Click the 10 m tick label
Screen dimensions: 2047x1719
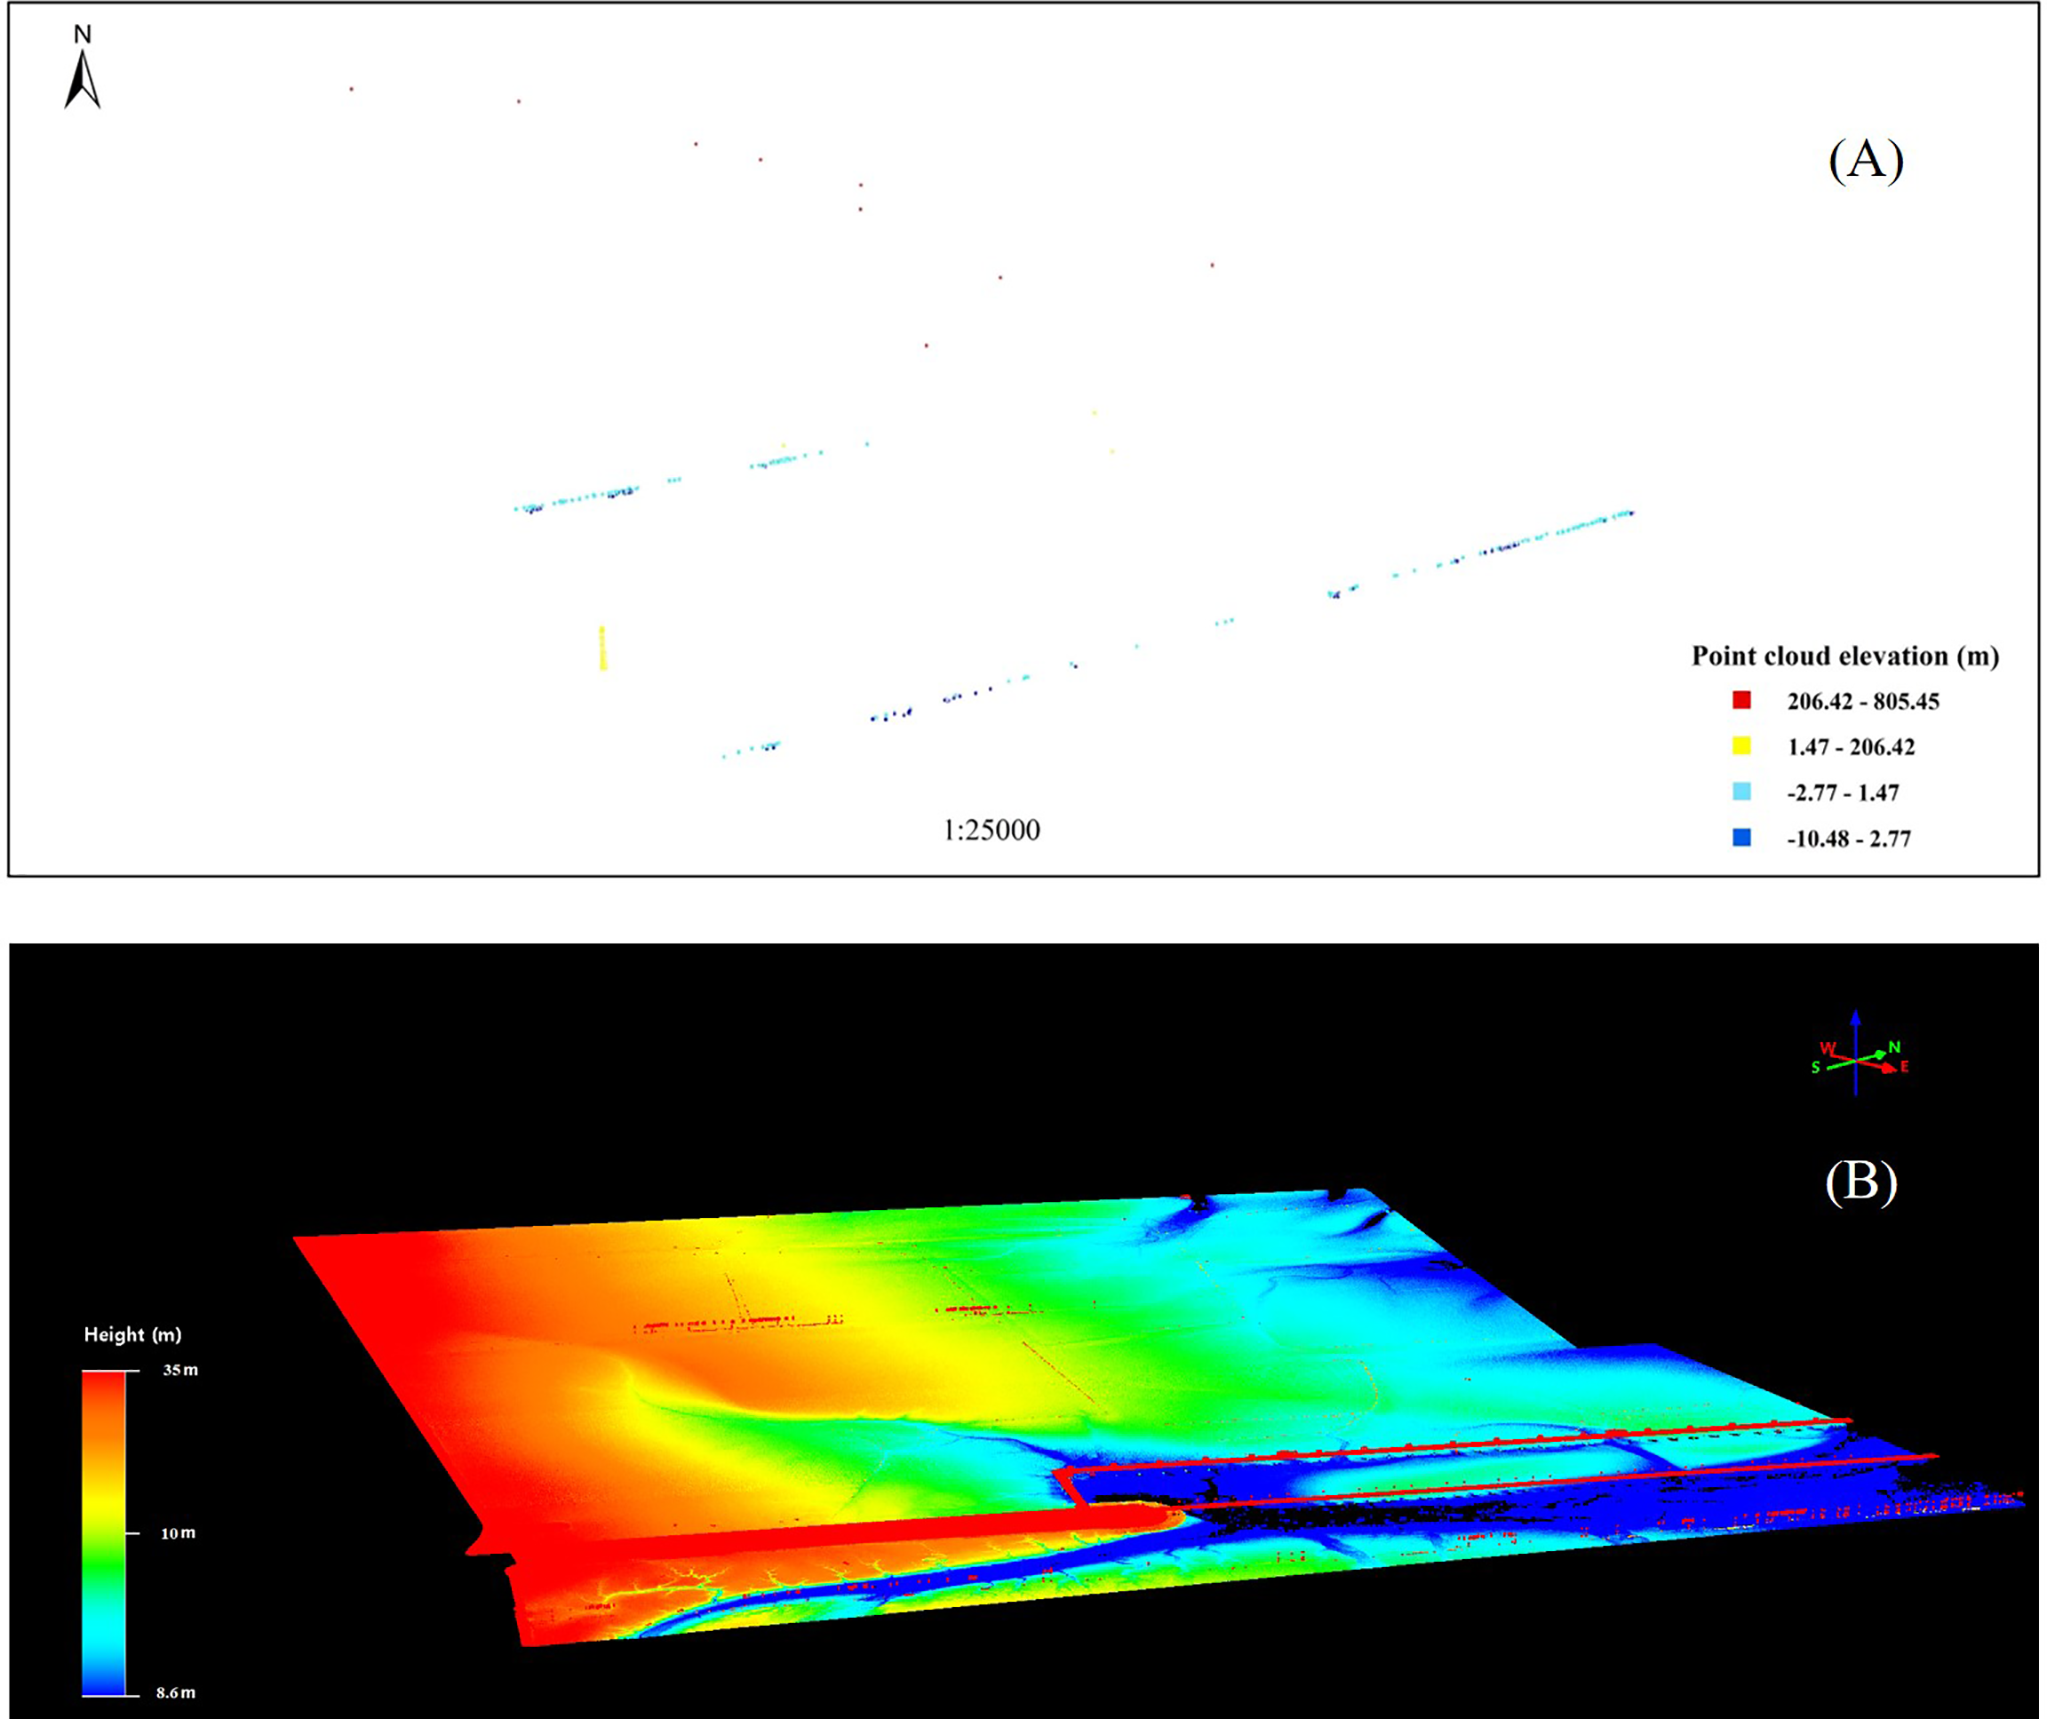click(178, 1533)
